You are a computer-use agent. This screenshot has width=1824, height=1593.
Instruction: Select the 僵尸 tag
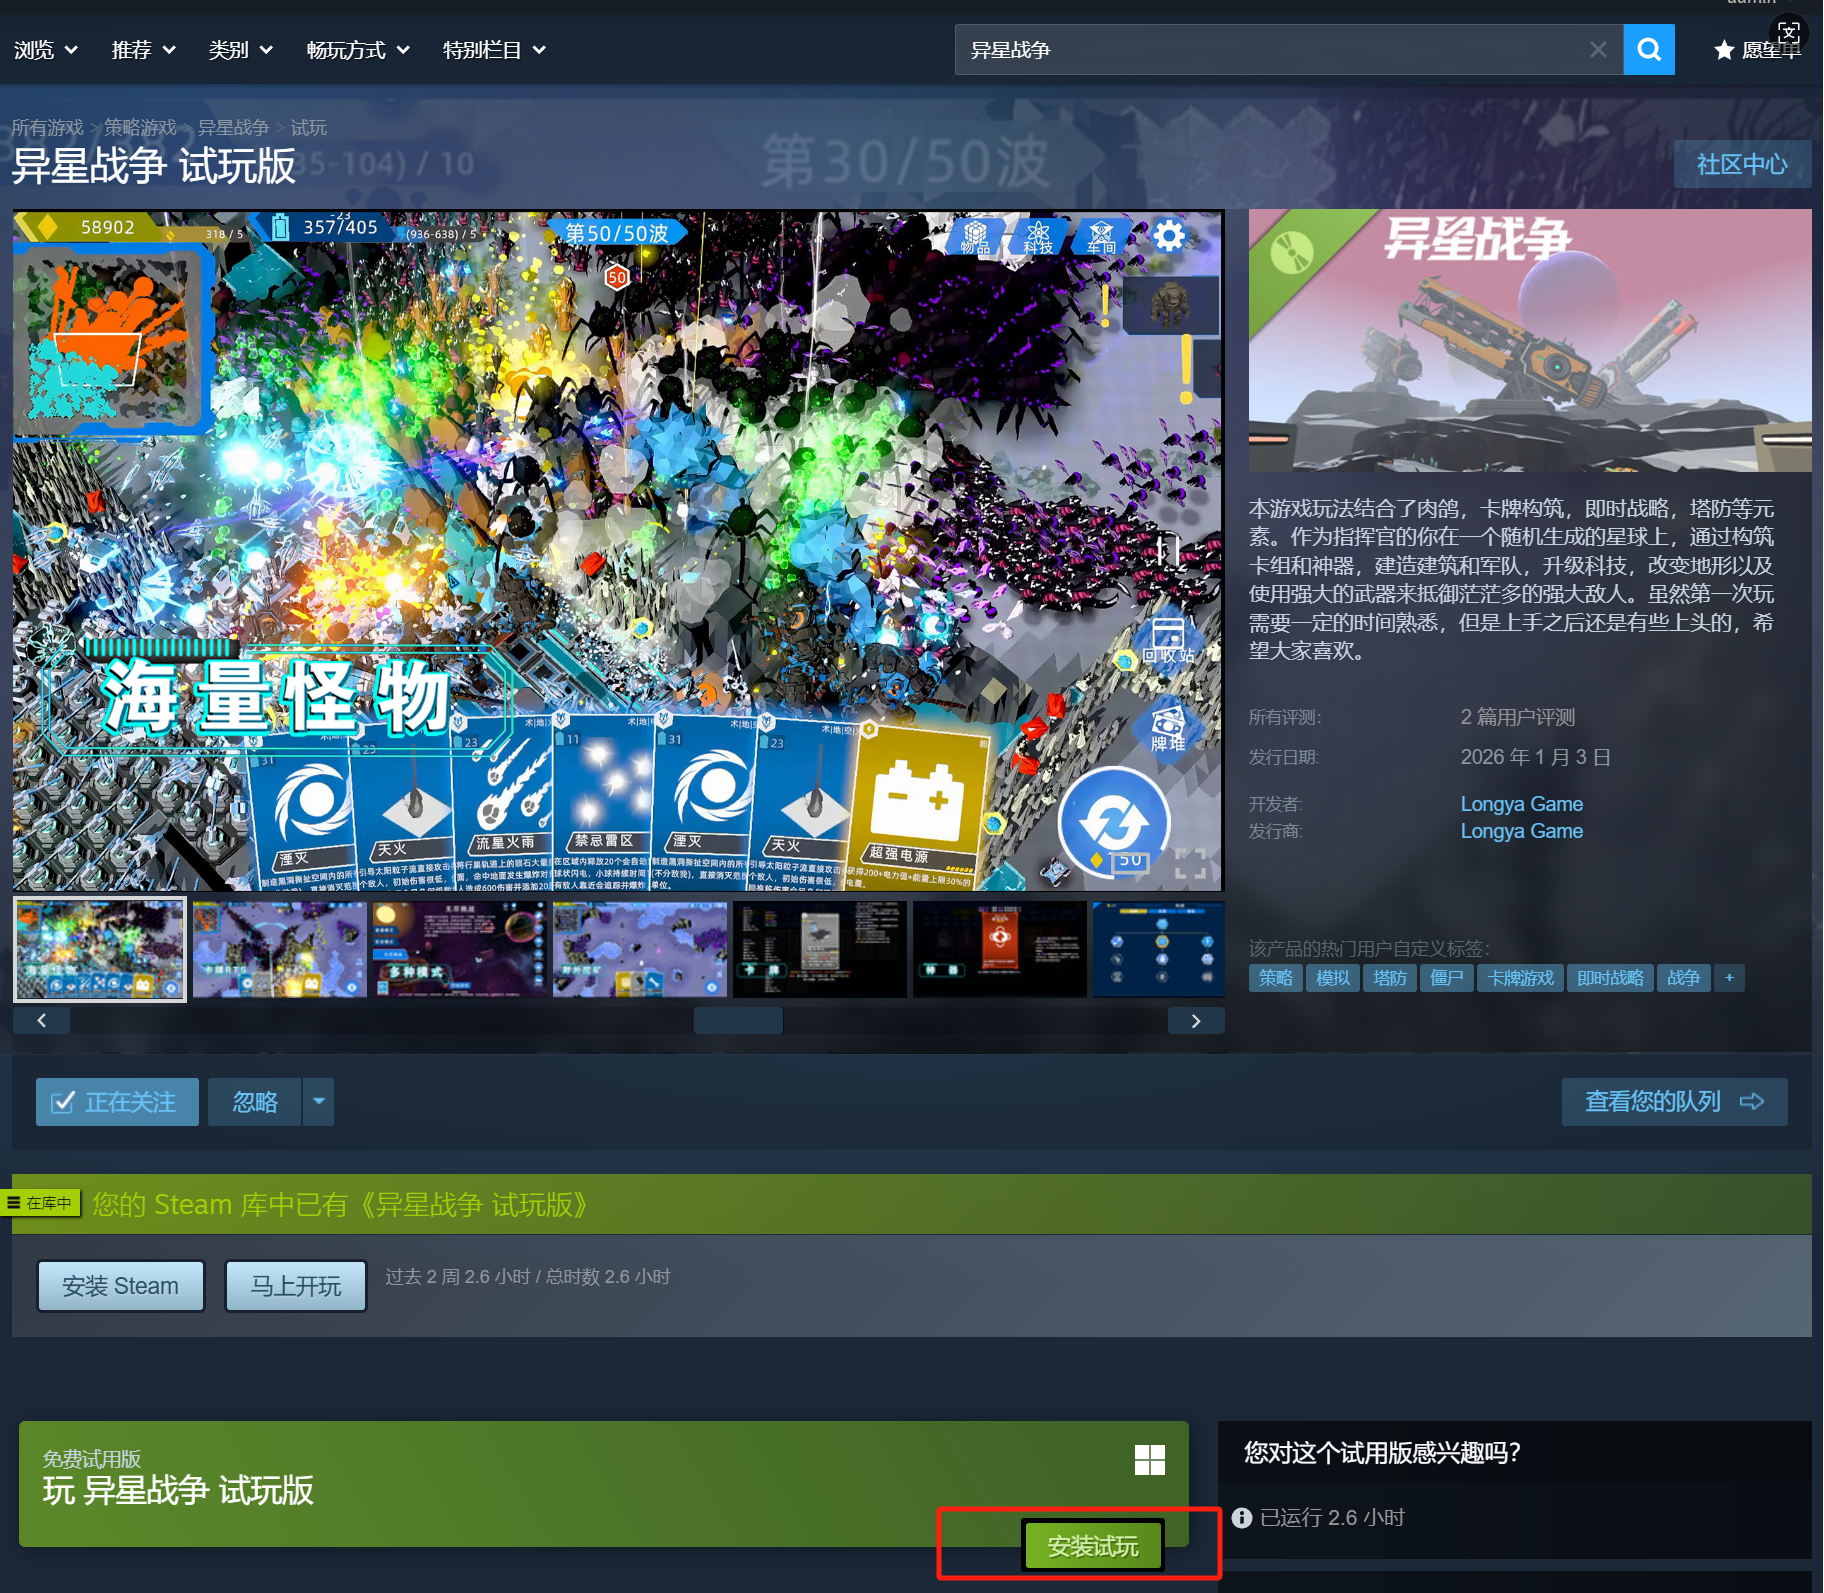click(1446, 978)
